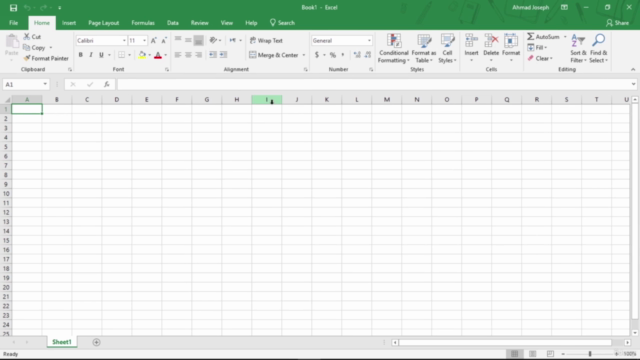Switch to the Page Layout tab
640x360 pixels.
click(x=103, y=23)
